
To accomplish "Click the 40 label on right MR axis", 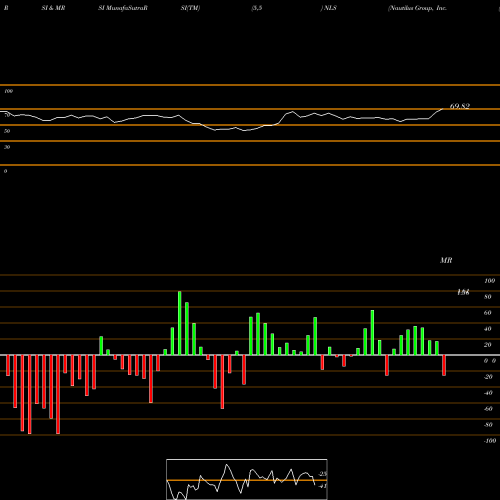I will tap(488, 329).
